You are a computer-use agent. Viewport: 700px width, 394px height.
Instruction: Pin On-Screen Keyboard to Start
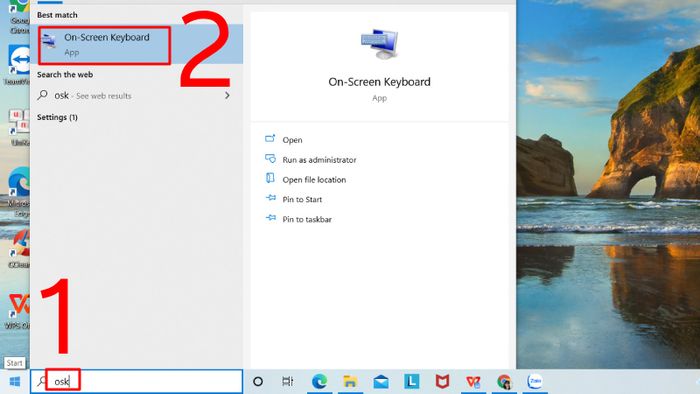click(302, 199)
